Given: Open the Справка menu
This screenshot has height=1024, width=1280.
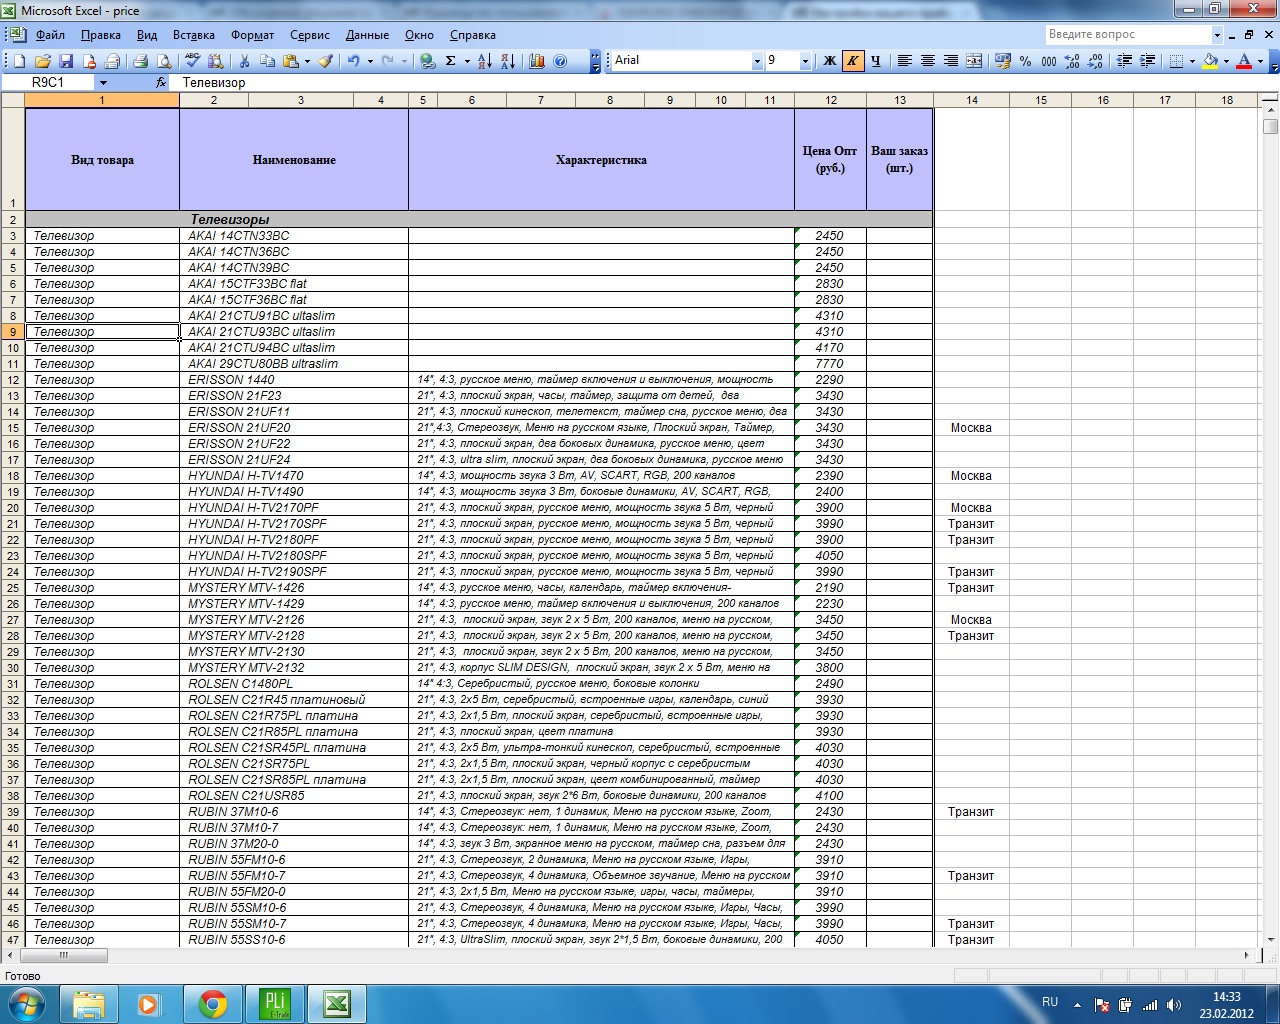Looking at the screenshot, I should [x=473, y=35].
